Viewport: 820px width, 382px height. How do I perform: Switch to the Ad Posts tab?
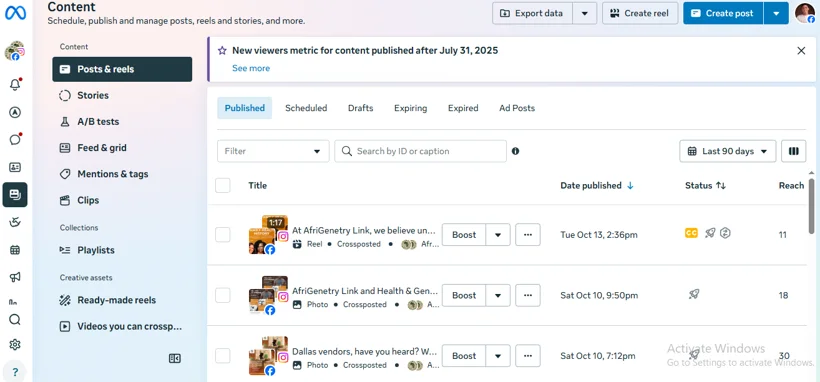(517, 108)
